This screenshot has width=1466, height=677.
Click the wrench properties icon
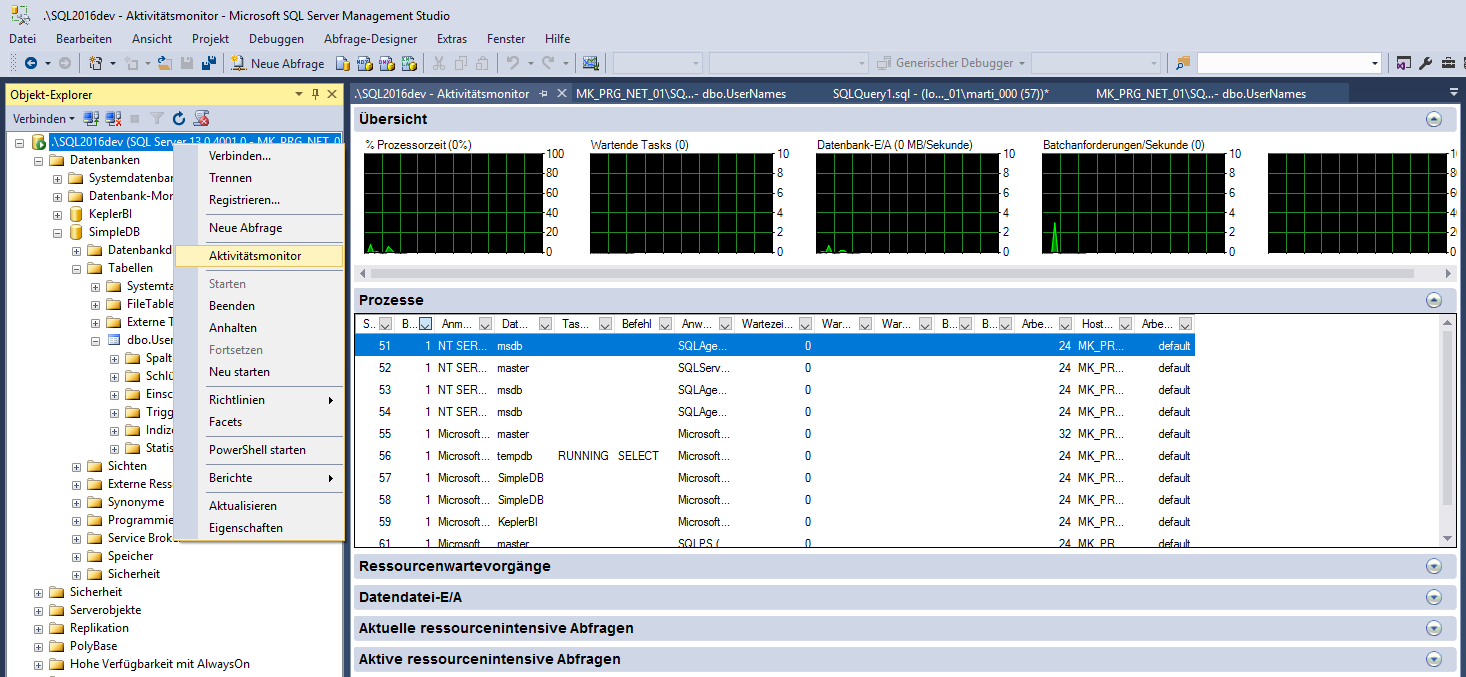pyautogui.click(x=1426, y=63)
